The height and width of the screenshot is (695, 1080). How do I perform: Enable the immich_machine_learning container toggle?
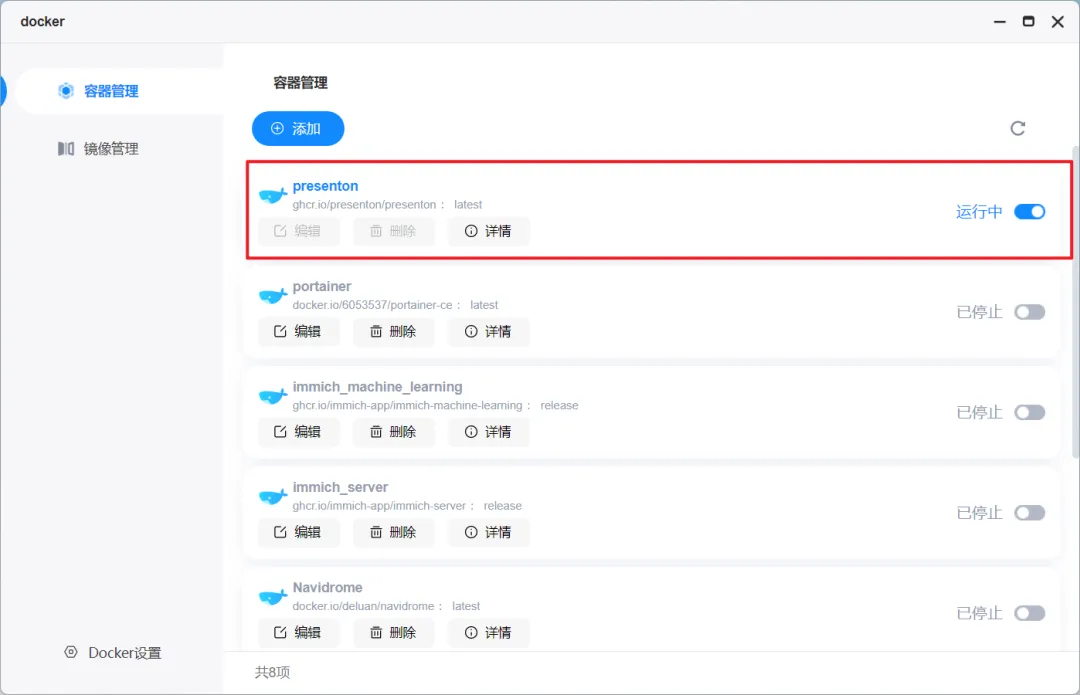coord(1030,413)
